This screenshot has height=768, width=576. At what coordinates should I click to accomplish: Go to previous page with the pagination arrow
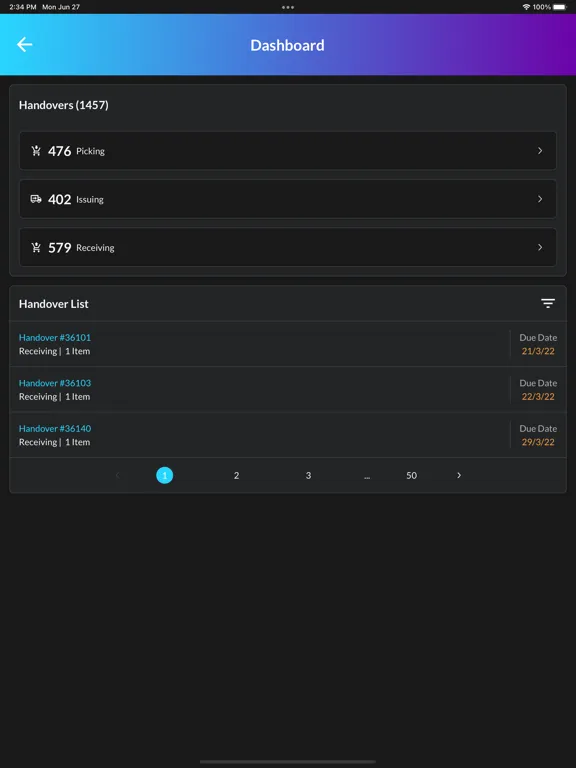click(x=117, y=475)
